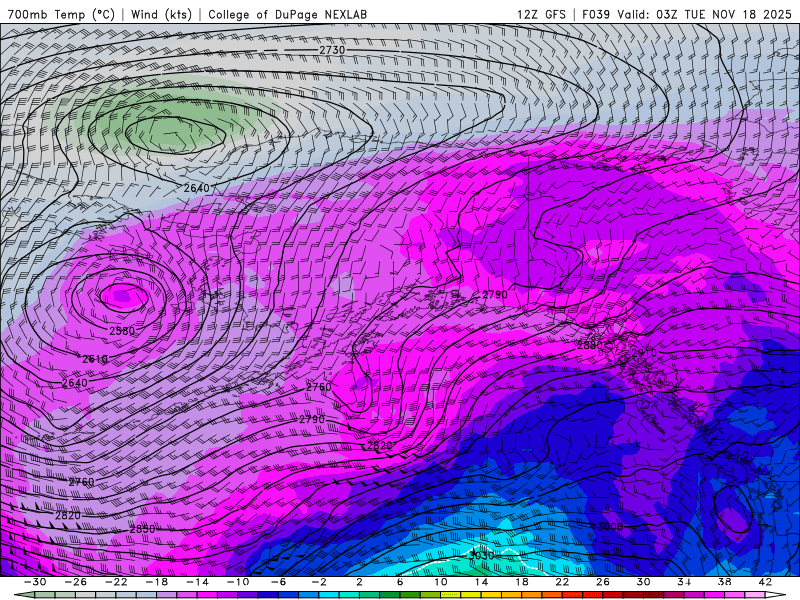Image resolution: width=800 pixels, height=600 pixels.
Task: Click the 10 colorbar tick label
Action: [x=441, y=582]
